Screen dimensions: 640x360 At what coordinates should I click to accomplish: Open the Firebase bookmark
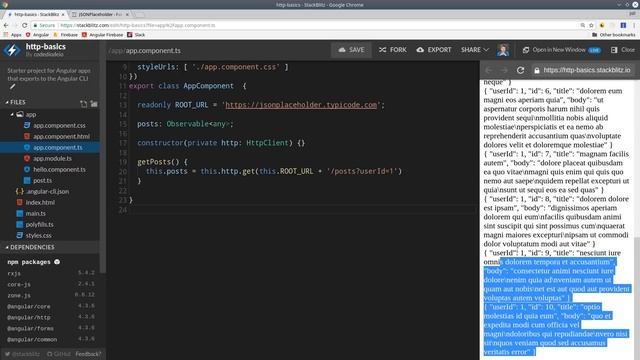[65, 35]
